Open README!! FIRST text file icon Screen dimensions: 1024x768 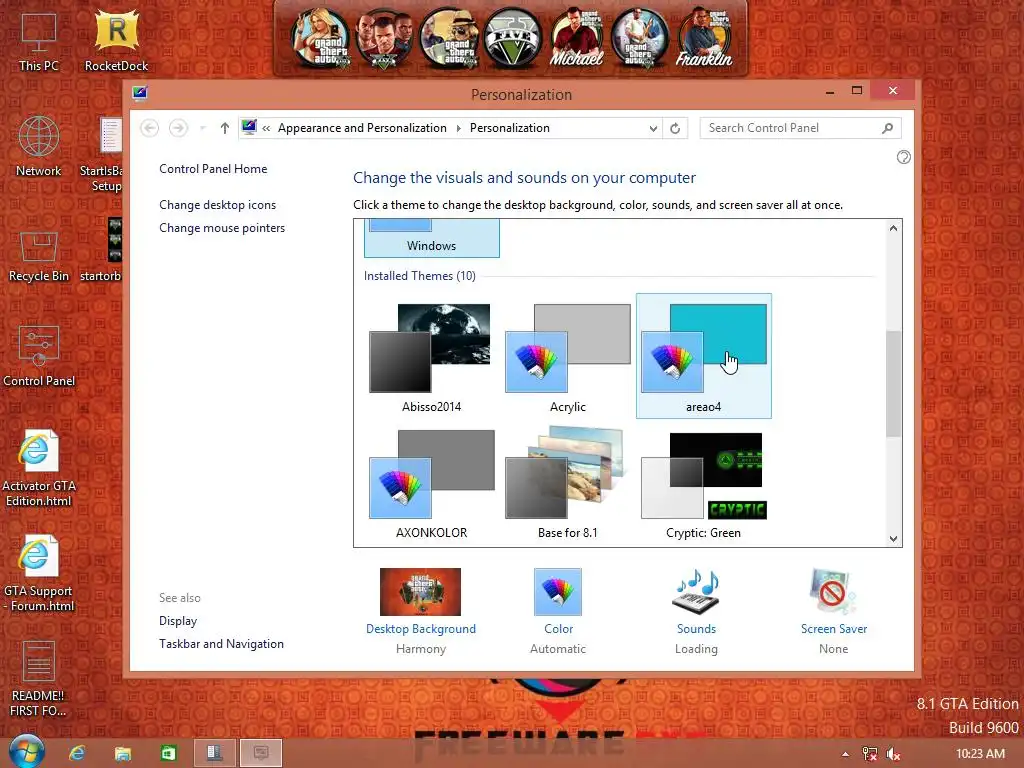pyautogui.click(x=39, y=679)
